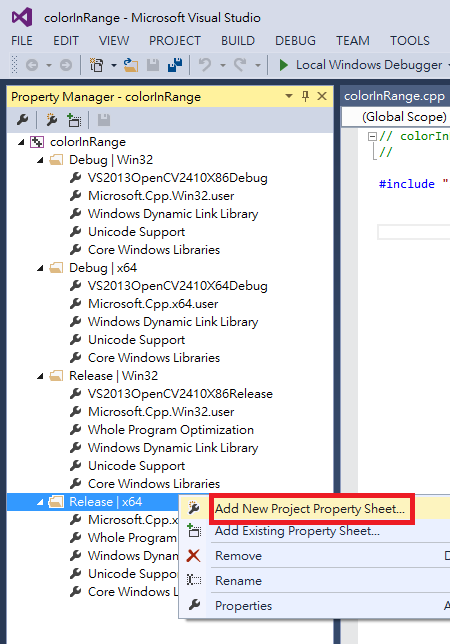Click the Undo toolbar icon
Screen dimensions: 450x644
click(205, 65)
